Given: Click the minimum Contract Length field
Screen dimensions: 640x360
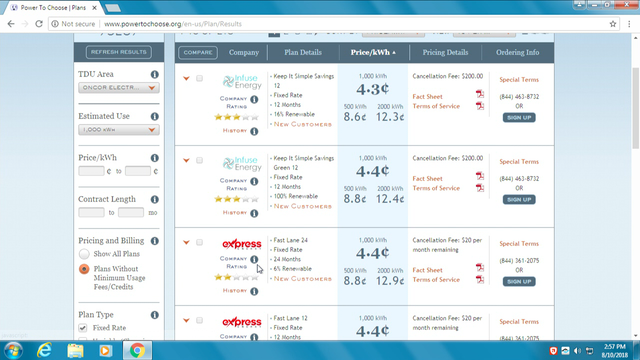Looking at the screenshot, I should point(91,213).
